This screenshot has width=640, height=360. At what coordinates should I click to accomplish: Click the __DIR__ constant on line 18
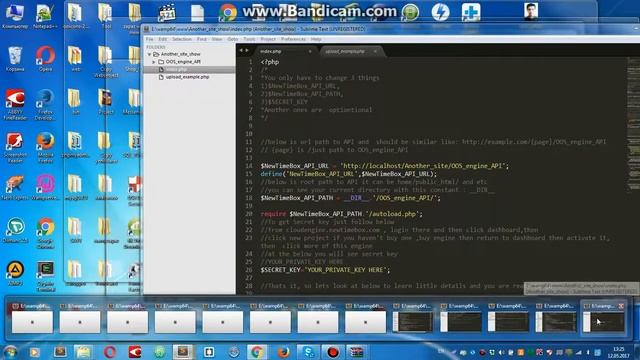click(x=356, y=198)
